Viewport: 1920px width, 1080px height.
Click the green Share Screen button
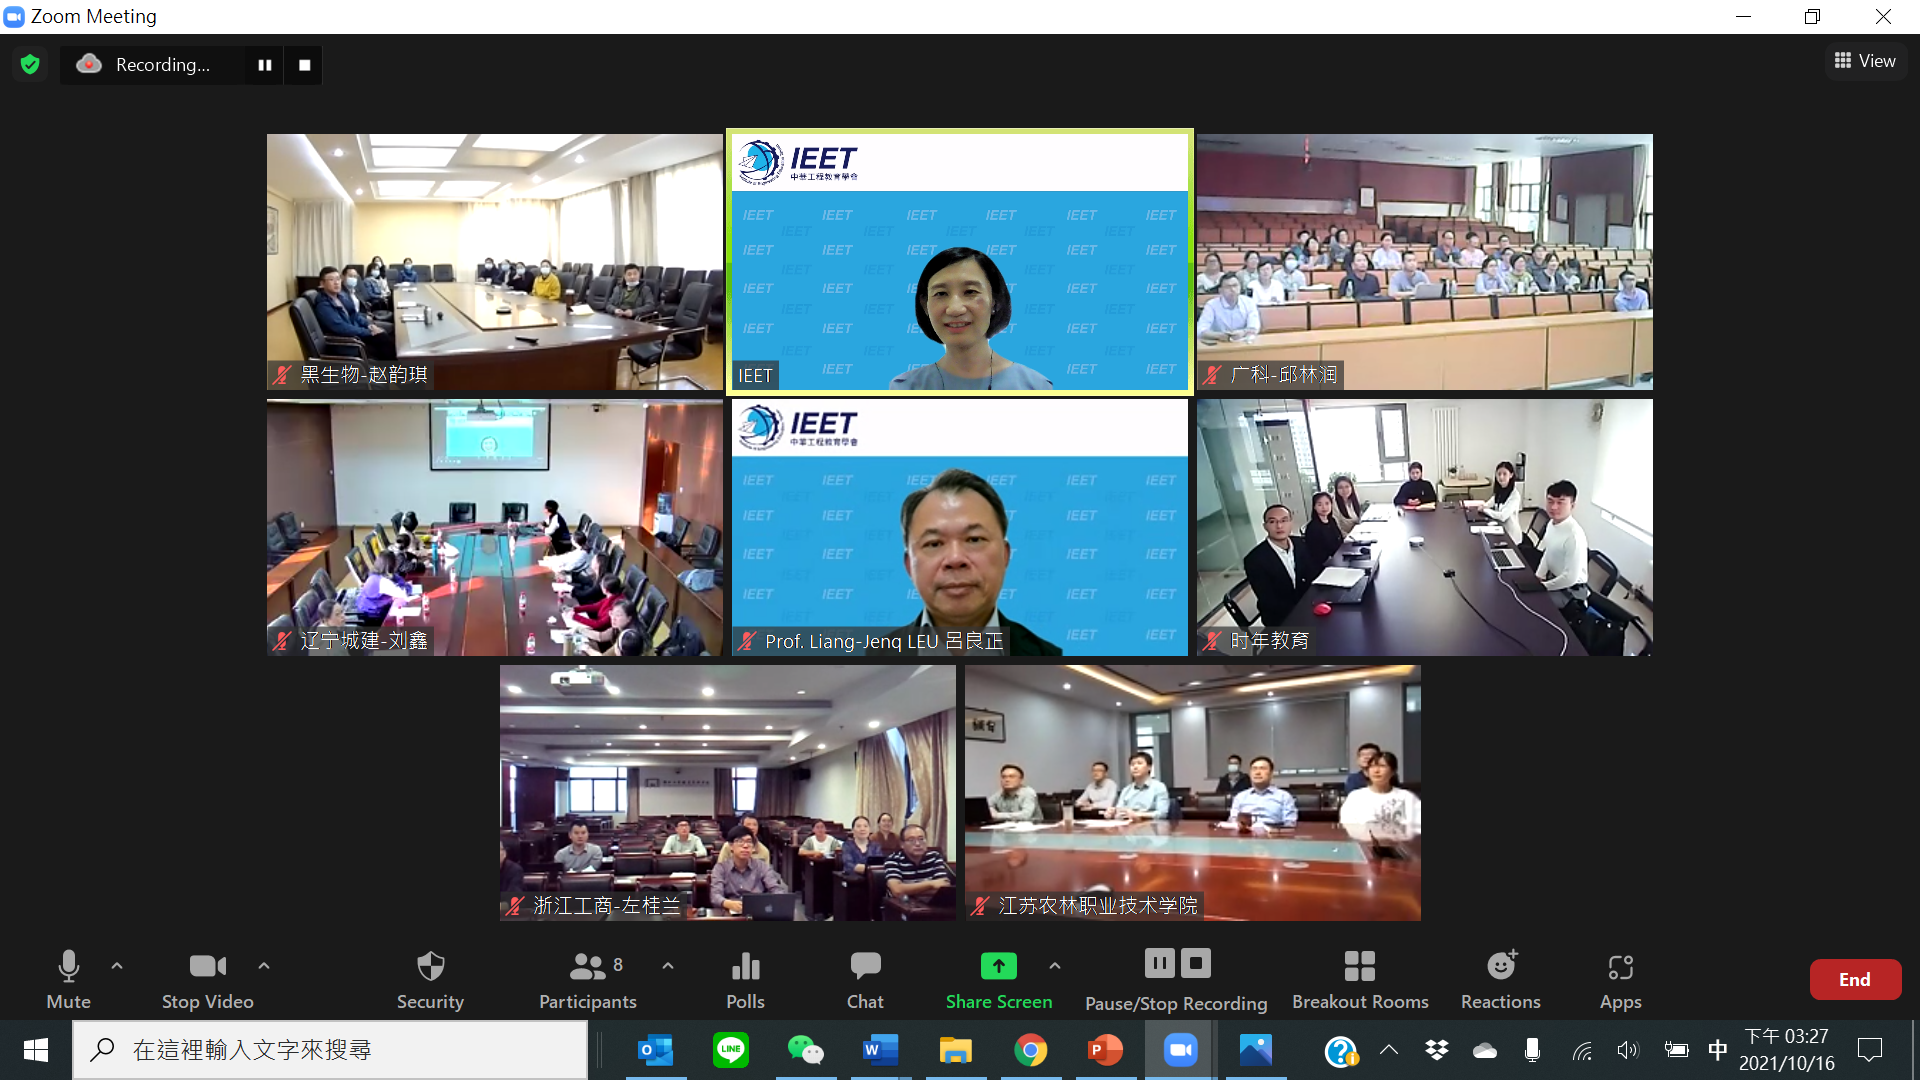[998, 978]
